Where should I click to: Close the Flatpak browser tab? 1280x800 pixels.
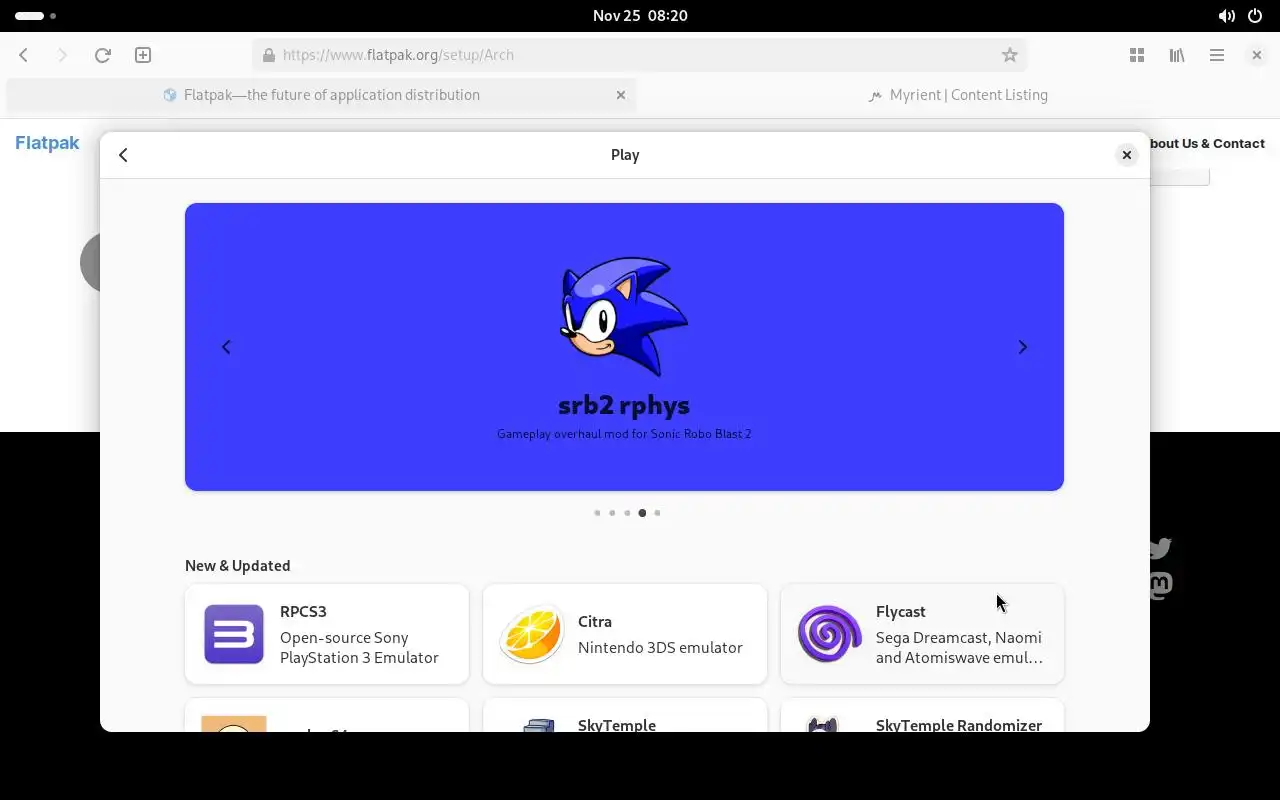621,95
